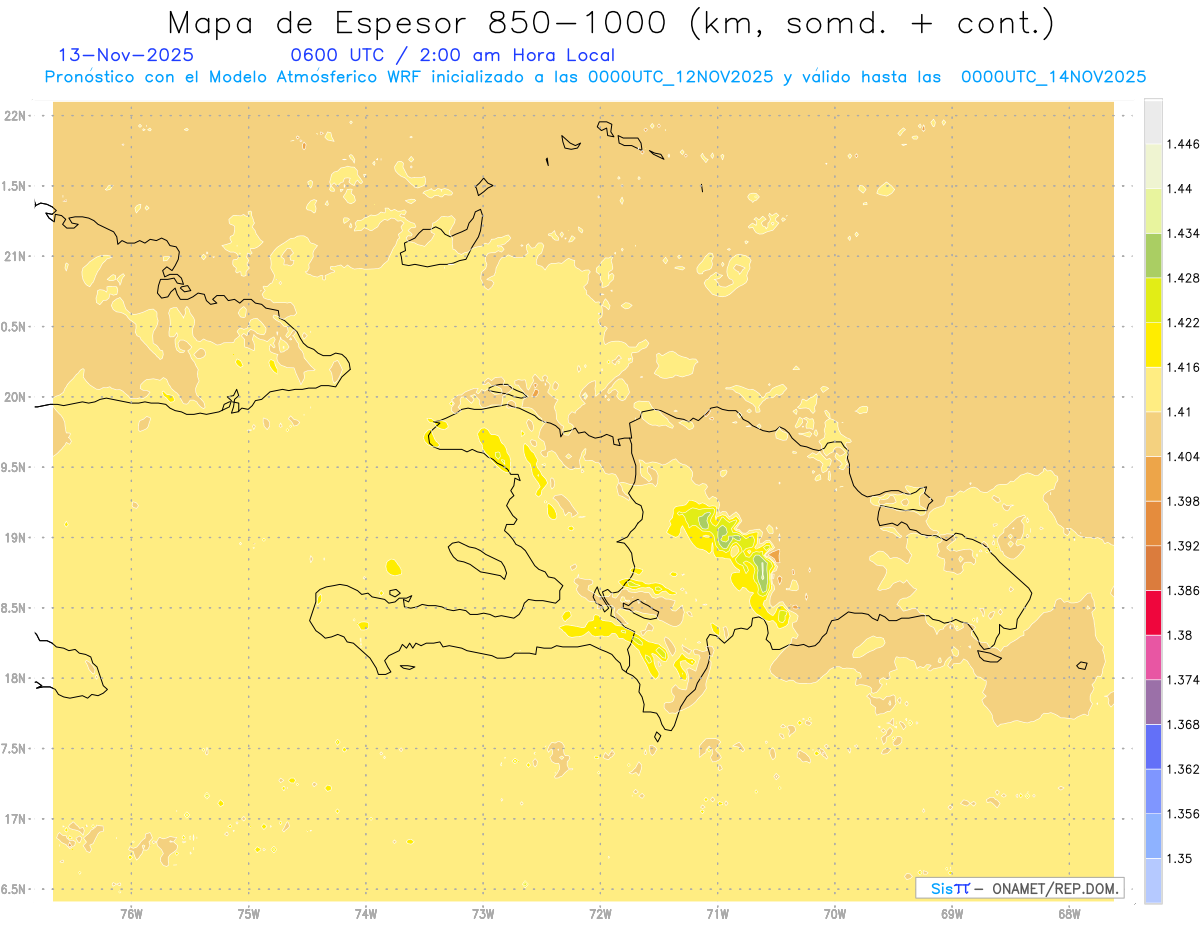Viewport: 1200px width, 927px height.
Task: Click the '1.392' colorbar value
Action: pyautogui.click(x=1183, y=546)
